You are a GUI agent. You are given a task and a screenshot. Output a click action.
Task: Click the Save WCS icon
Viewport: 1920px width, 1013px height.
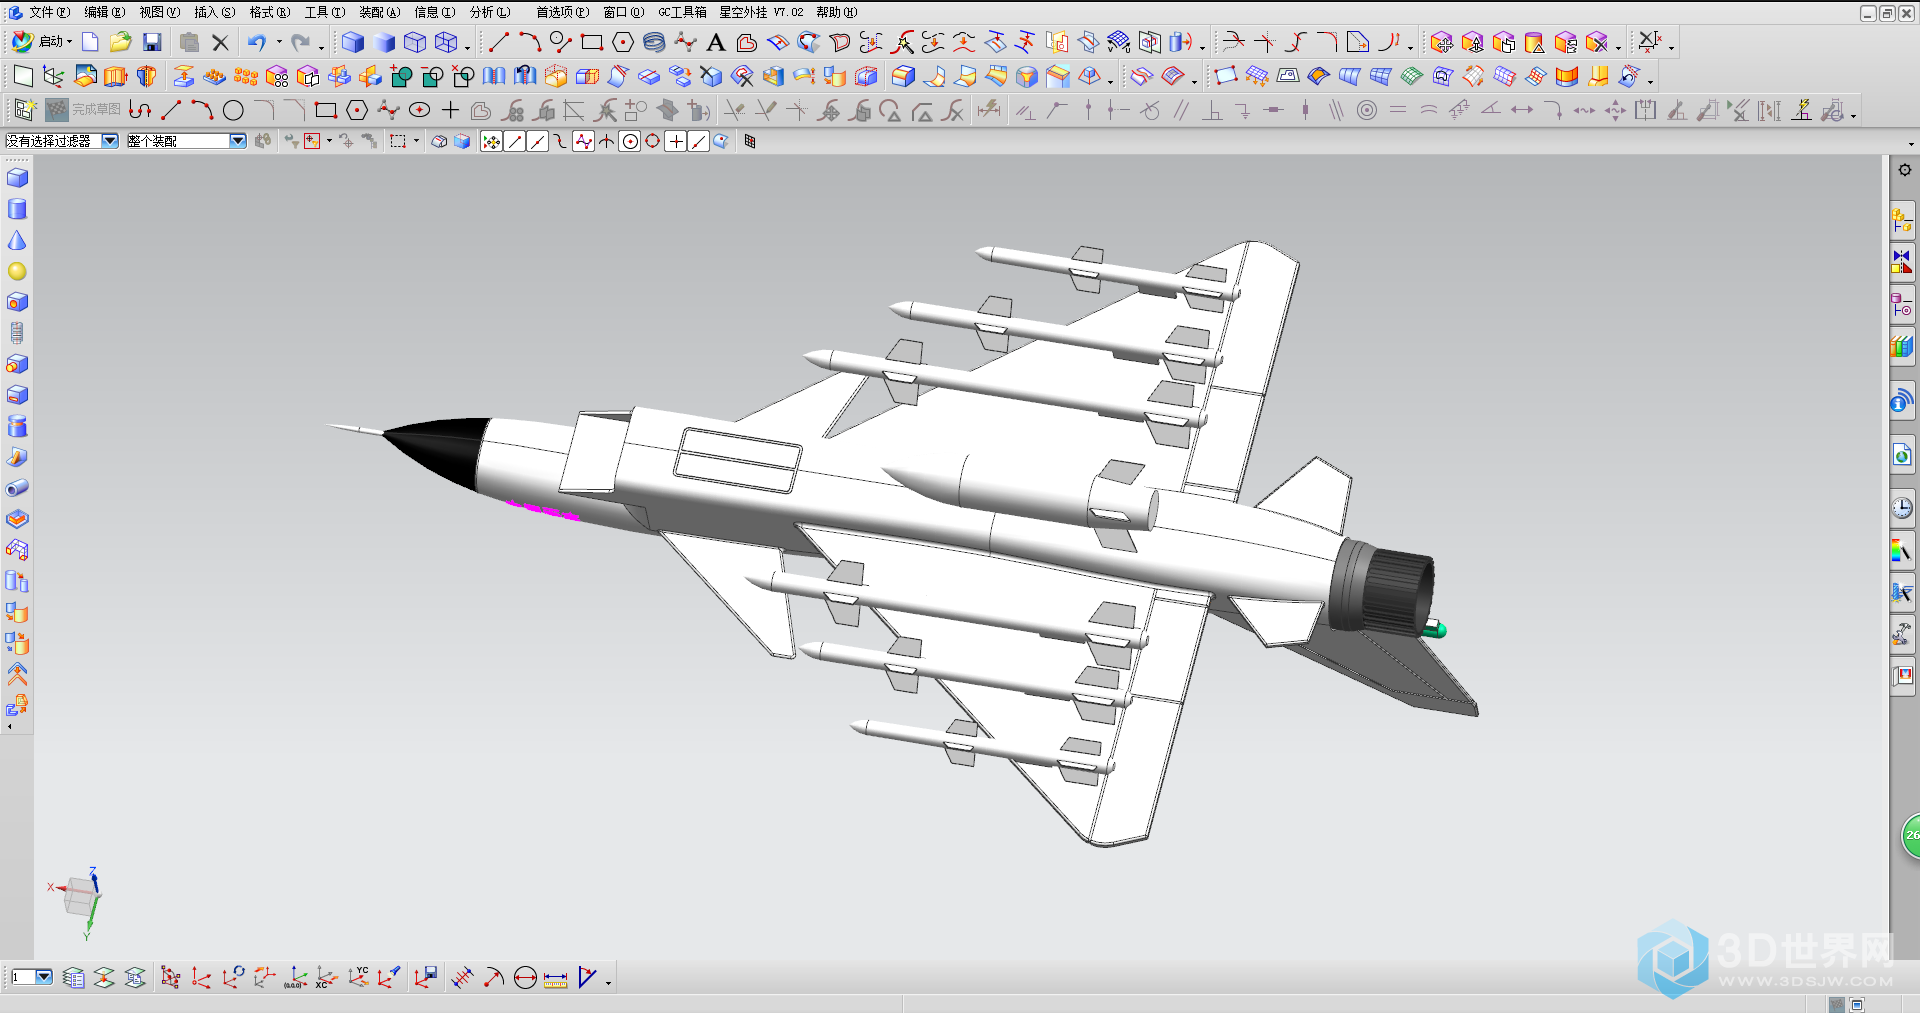pos(426,977)
